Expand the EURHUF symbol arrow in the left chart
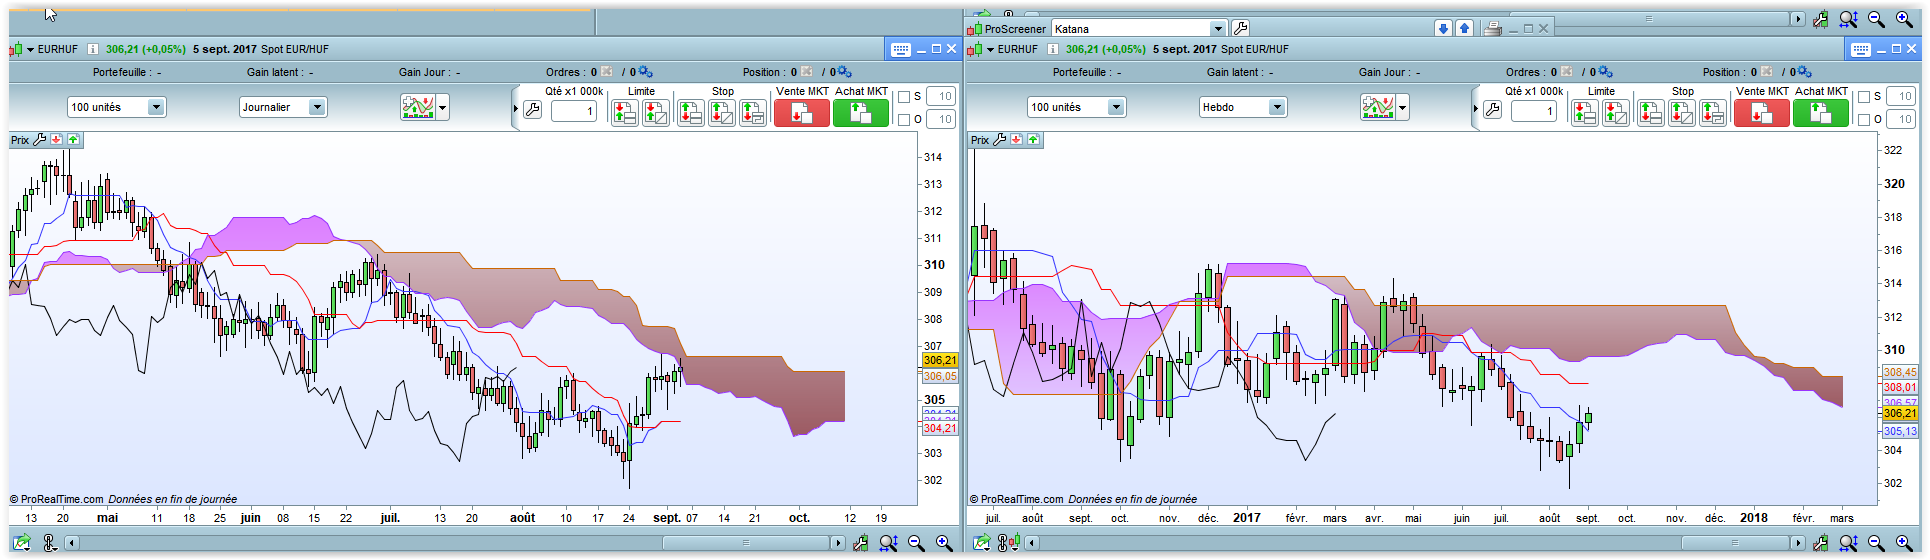Viewport: 1930px width, 560px height. click(x=30, y=49)
